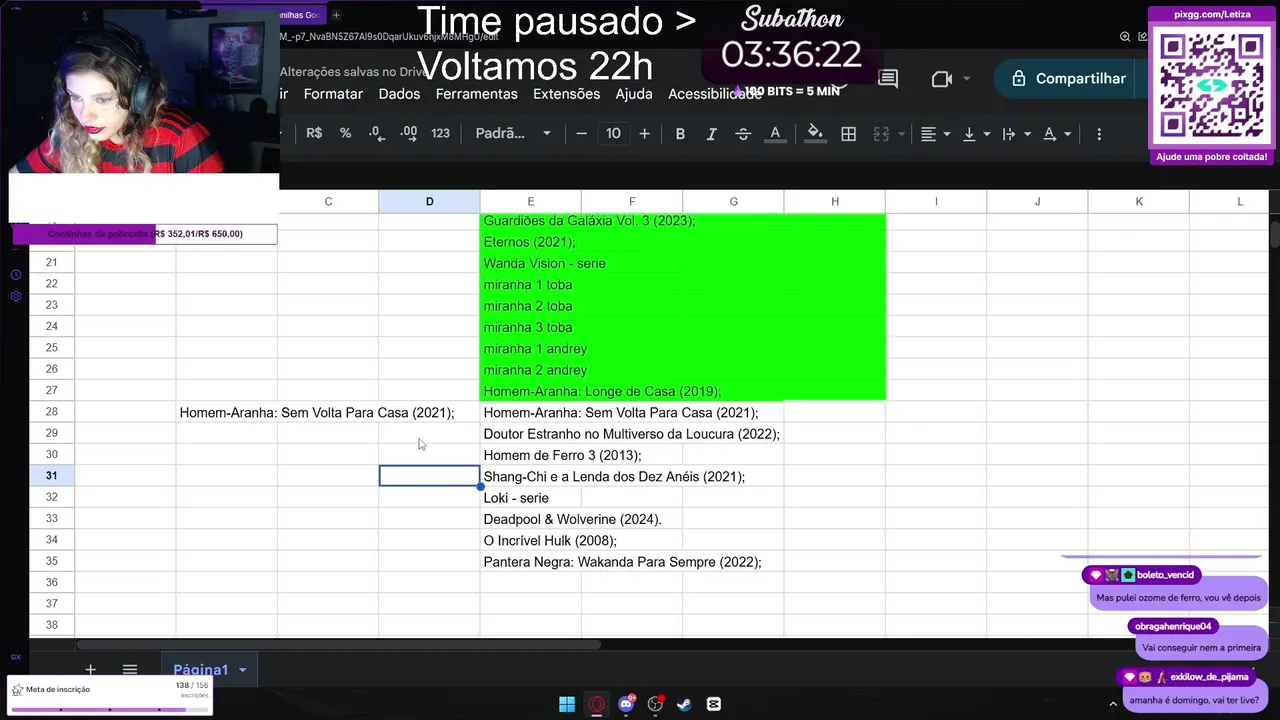Open the Acessibilidade menu
The height and width of the screenshot is (720, 1280).
click(x=714, y=93)
